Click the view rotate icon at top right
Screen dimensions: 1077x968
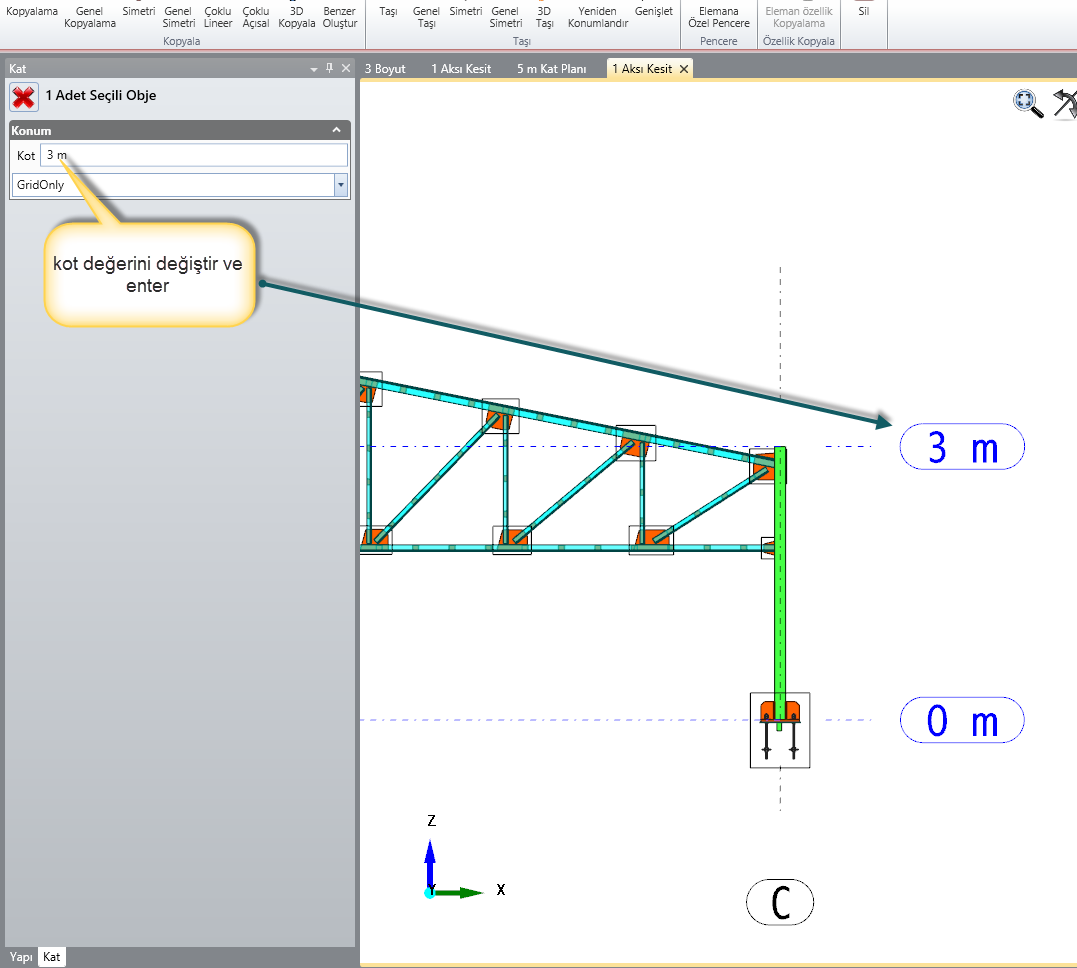(x=1066, y=103)
